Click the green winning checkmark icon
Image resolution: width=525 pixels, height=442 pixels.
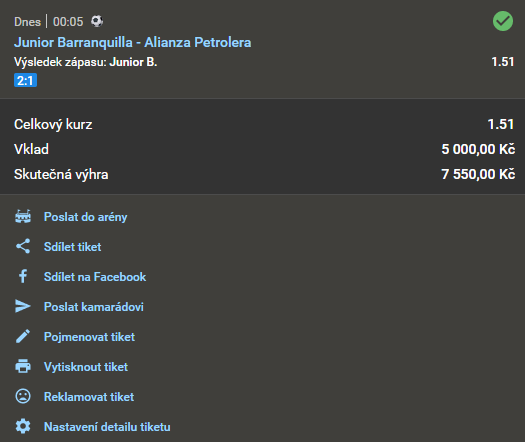[x=503, y=21]
